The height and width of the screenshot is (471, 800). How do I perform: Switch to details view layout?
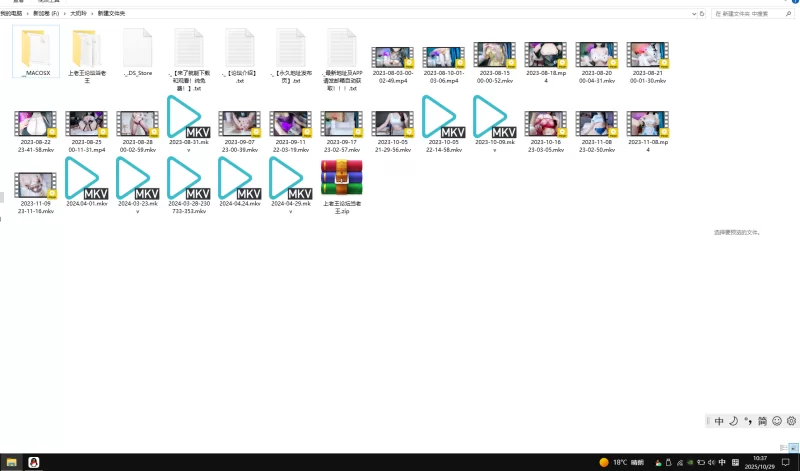(783, 448)
